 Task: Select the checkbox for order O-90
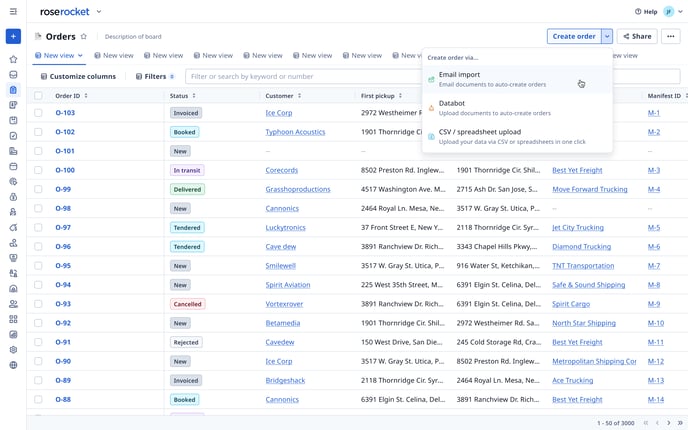[x=38, y=361]
